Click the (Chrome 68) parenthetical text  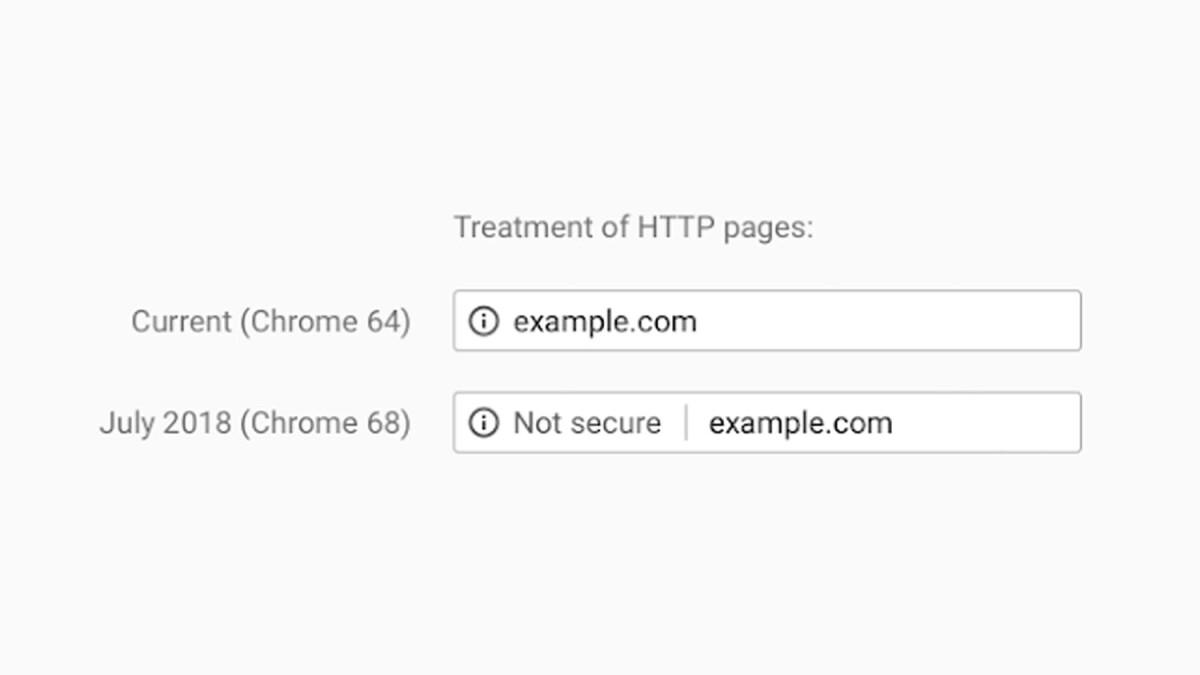pos(325,424)
